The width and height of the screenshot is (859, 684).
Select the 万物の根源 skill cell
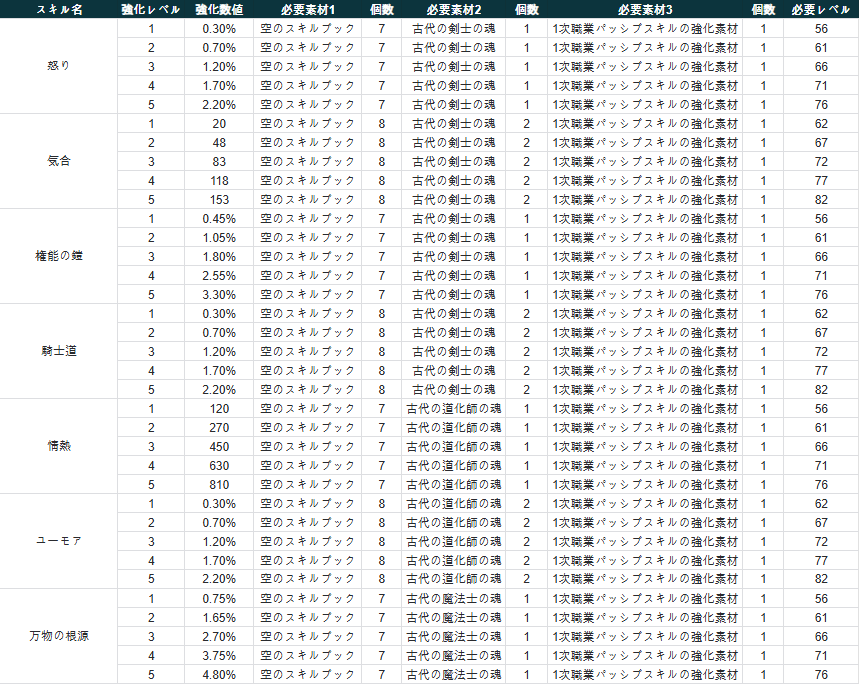58,636
